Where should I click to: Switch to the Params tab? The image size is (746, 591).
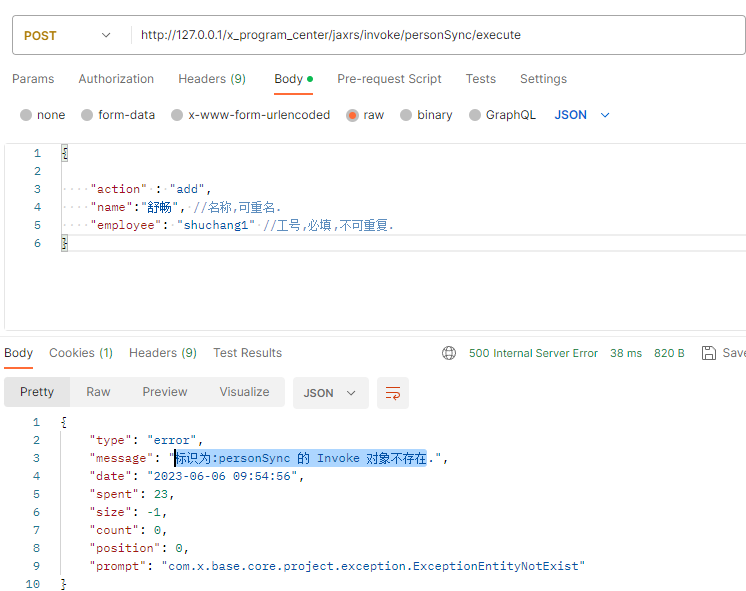[x=33, y=79]
